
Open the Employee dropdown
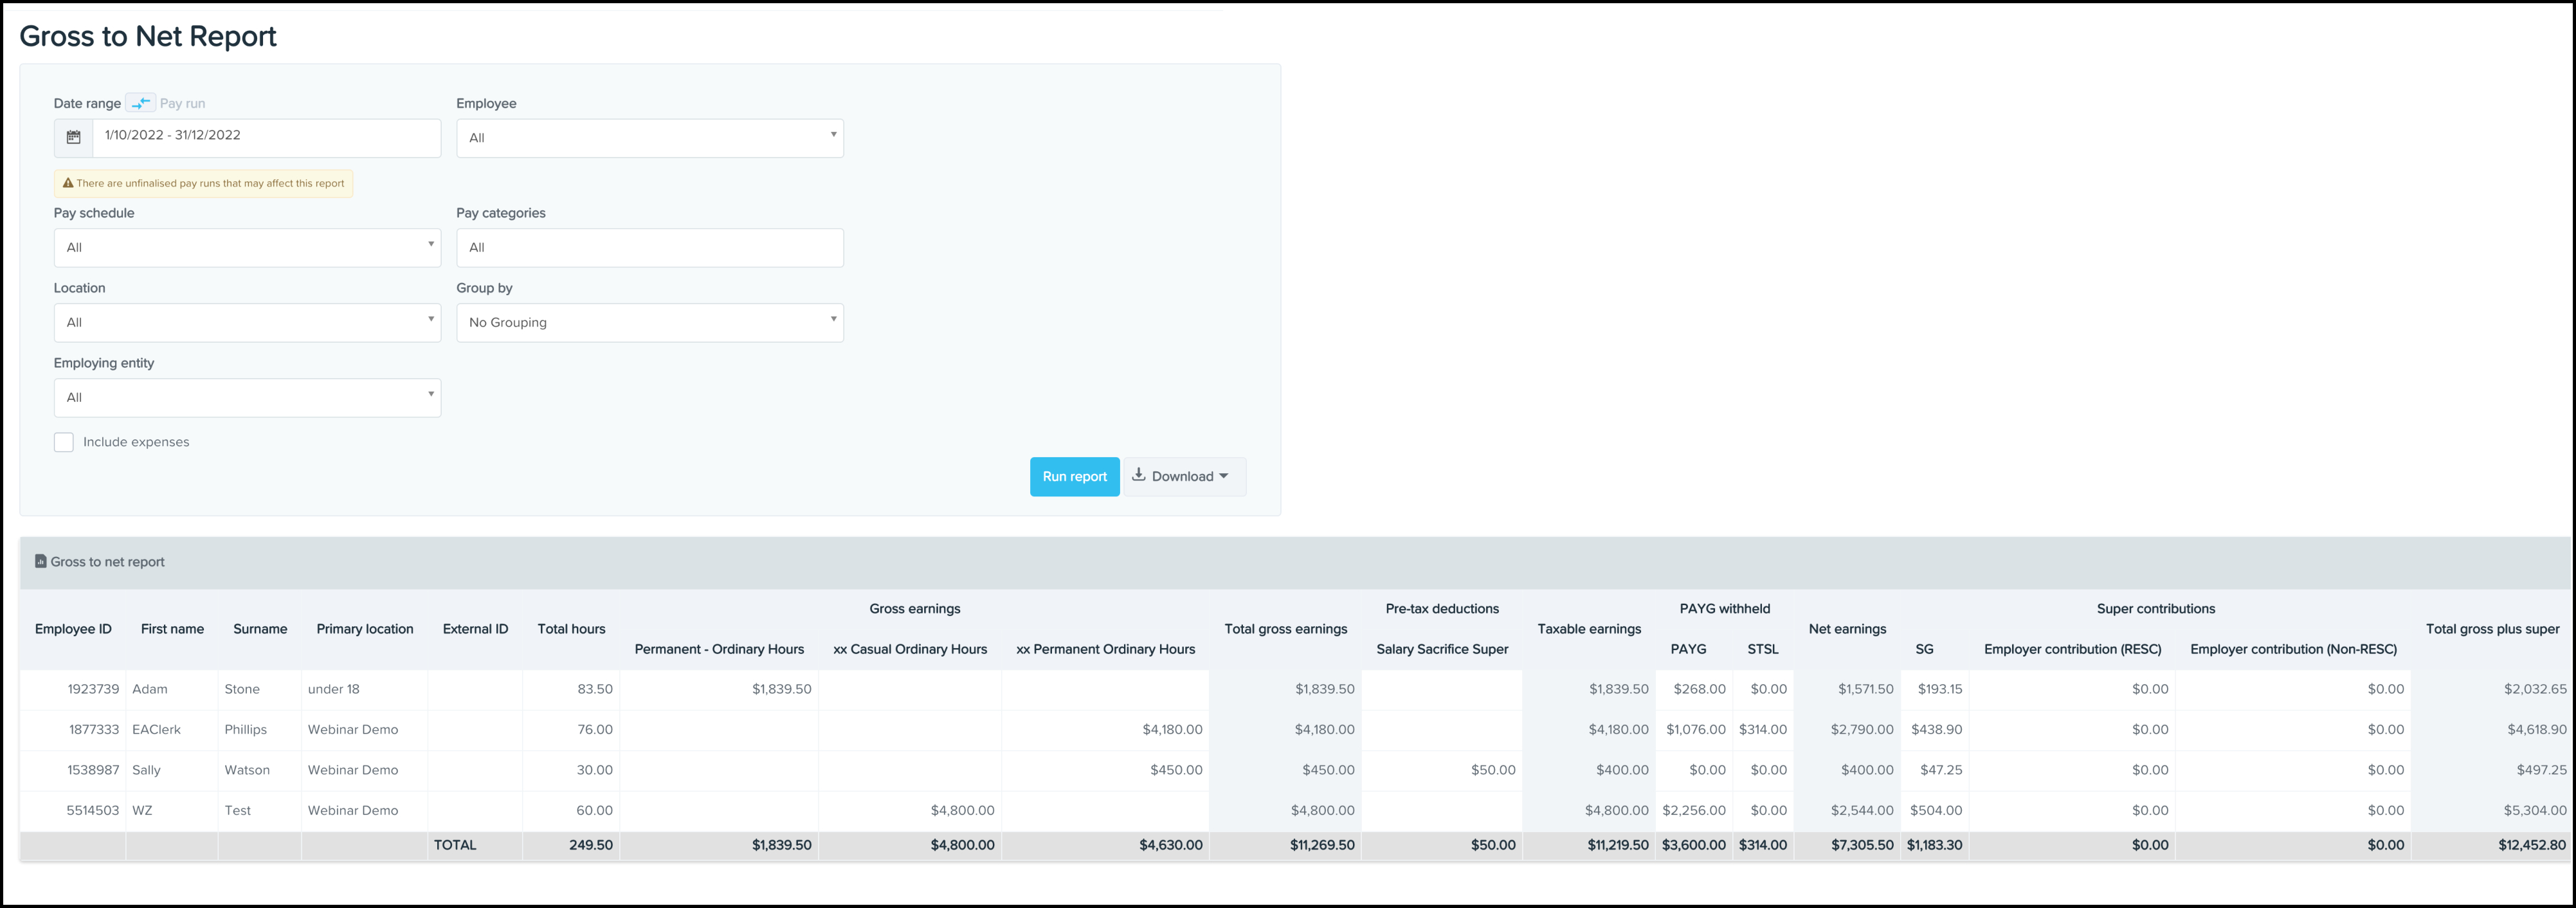(649, 138)
